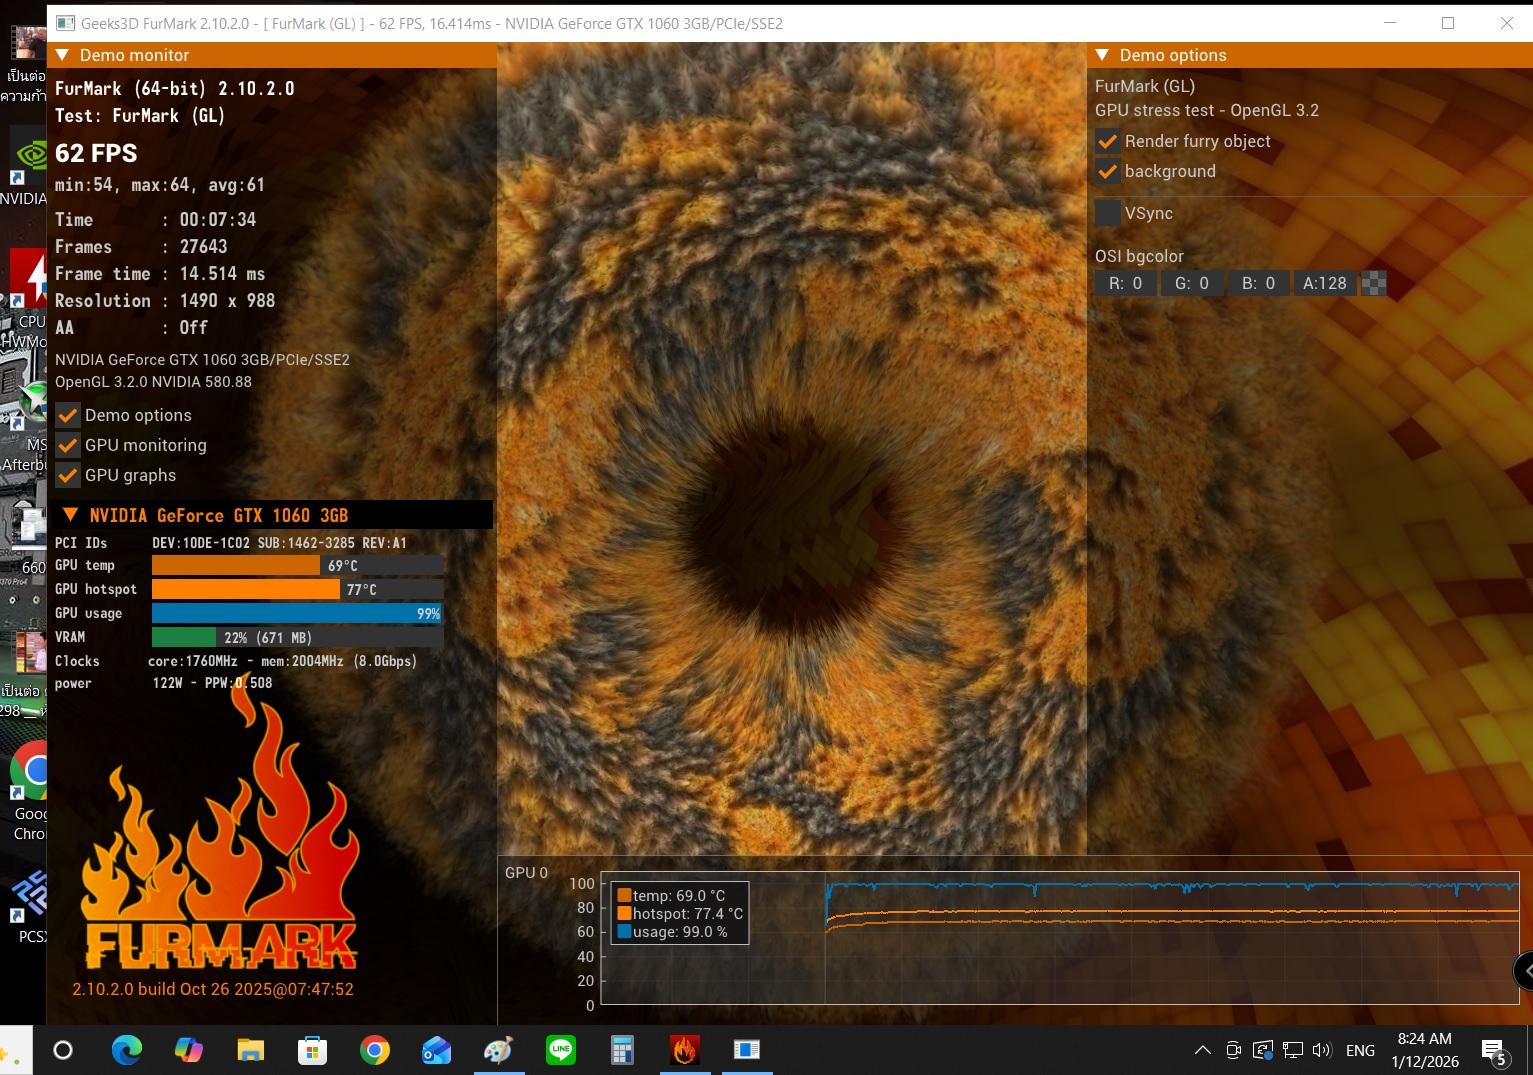
Task: Click the OSI bgcolor checkered color swatch
Action: [x=1374, y=283]
